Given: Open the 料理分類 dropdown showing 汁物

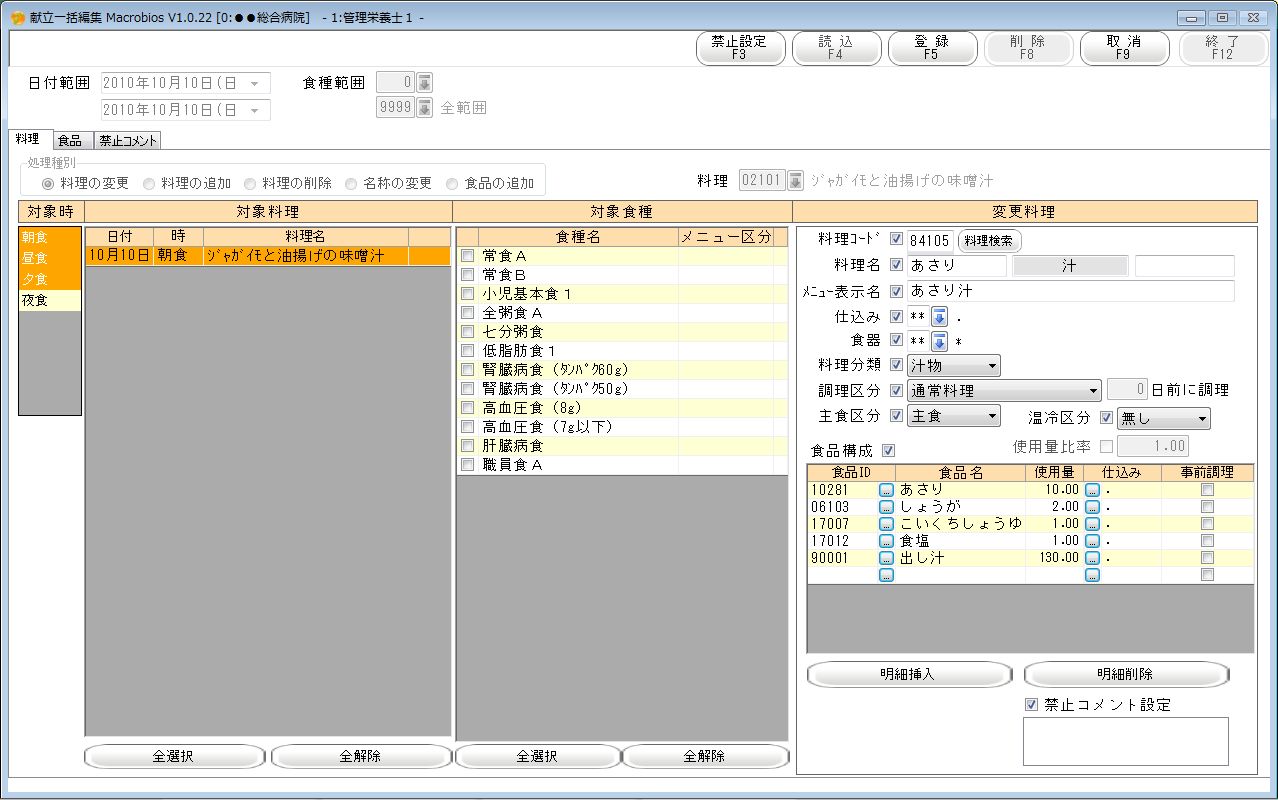Looking at the screenshot, I should pyautogui.click(x=954, y=366).
